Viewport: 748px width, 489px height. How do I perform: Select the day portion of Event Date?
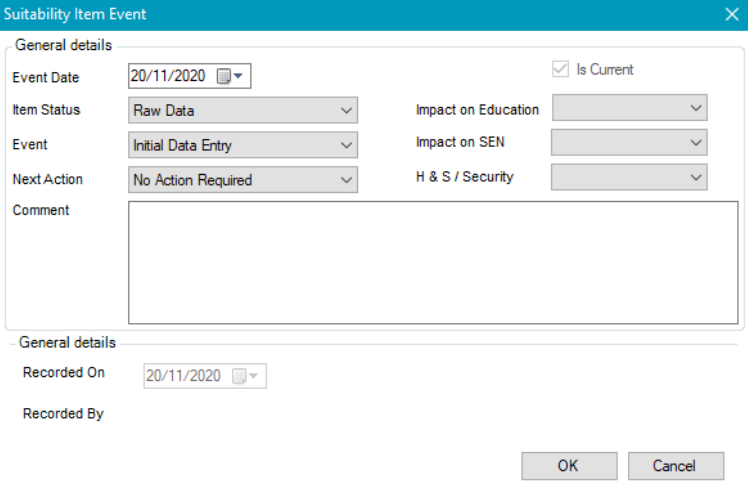[139, 76]
